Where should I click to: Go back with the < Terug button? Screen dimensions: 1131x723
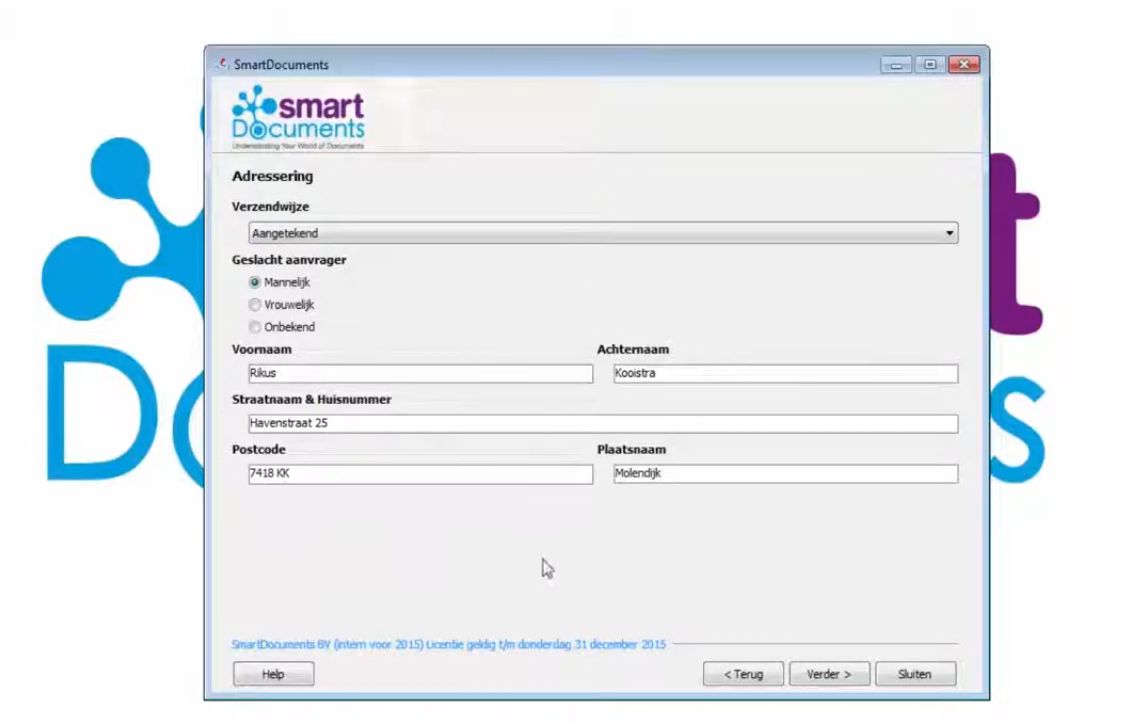[x=743, y=674]
